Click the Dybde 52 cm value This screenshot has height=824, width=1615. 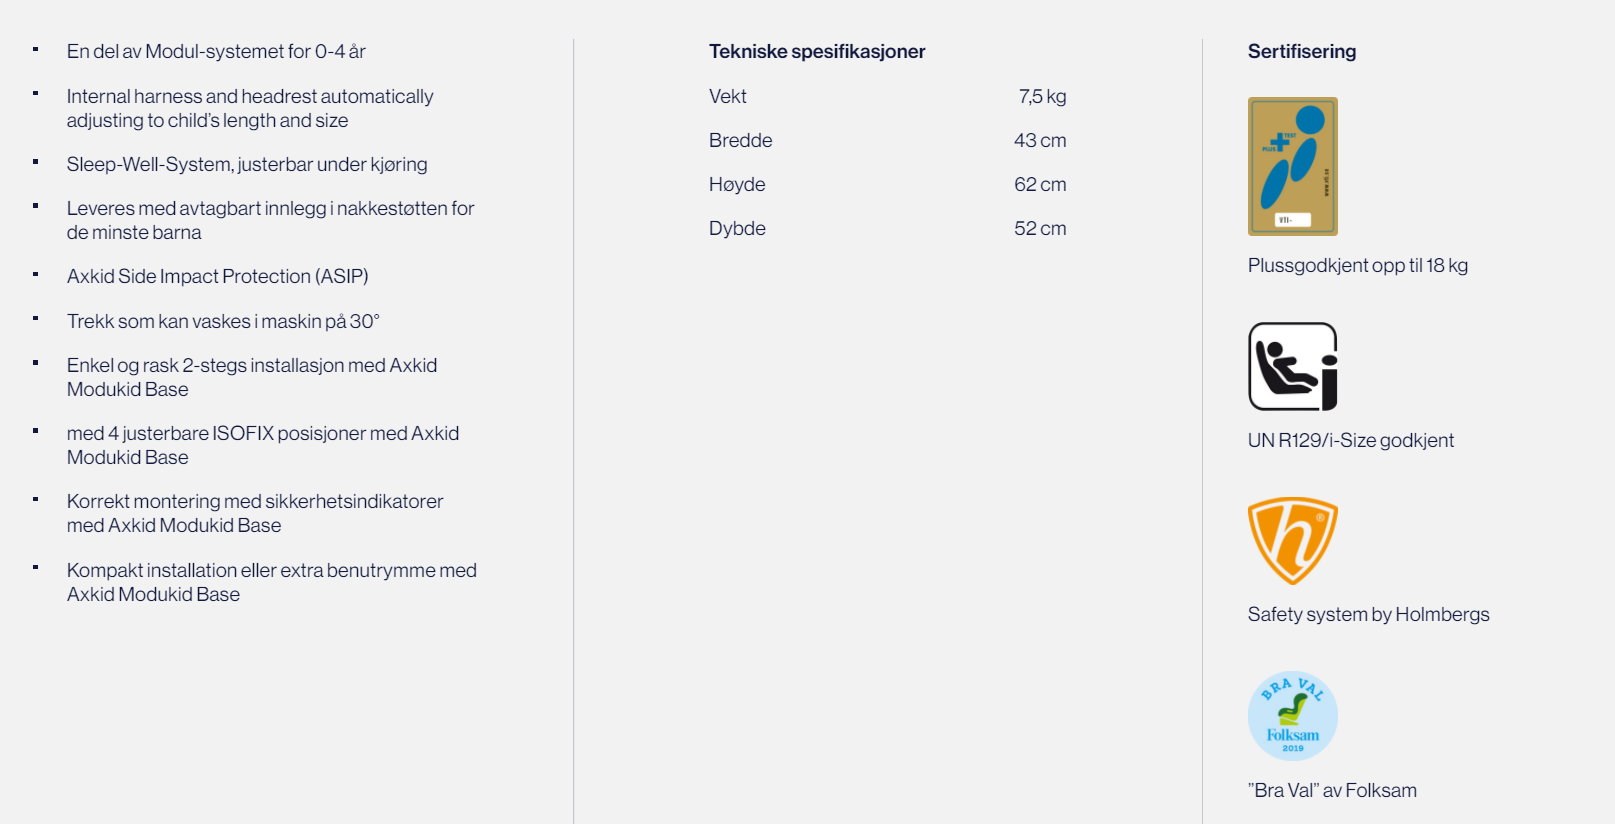1040,228
